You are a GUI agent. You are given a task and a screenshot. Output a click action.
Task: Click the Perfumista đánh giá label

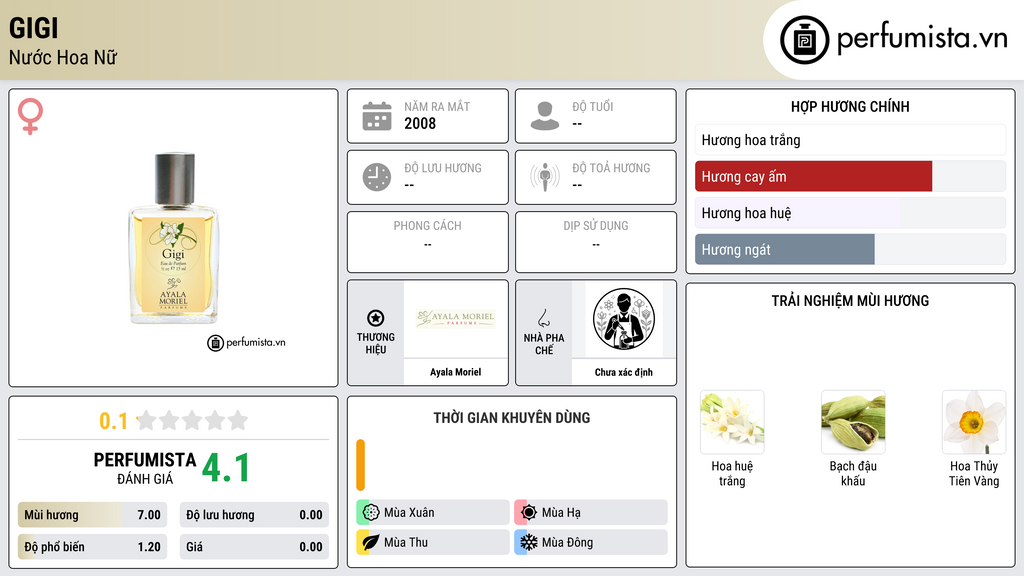[x=145, y=468]
